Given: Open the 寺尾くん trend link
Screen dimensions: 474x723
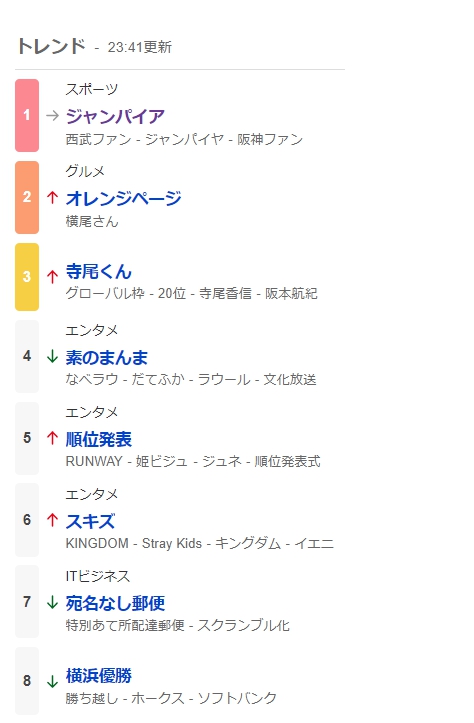Looking at the screenshot, I should pyautogui.click(x=99, y=271).
